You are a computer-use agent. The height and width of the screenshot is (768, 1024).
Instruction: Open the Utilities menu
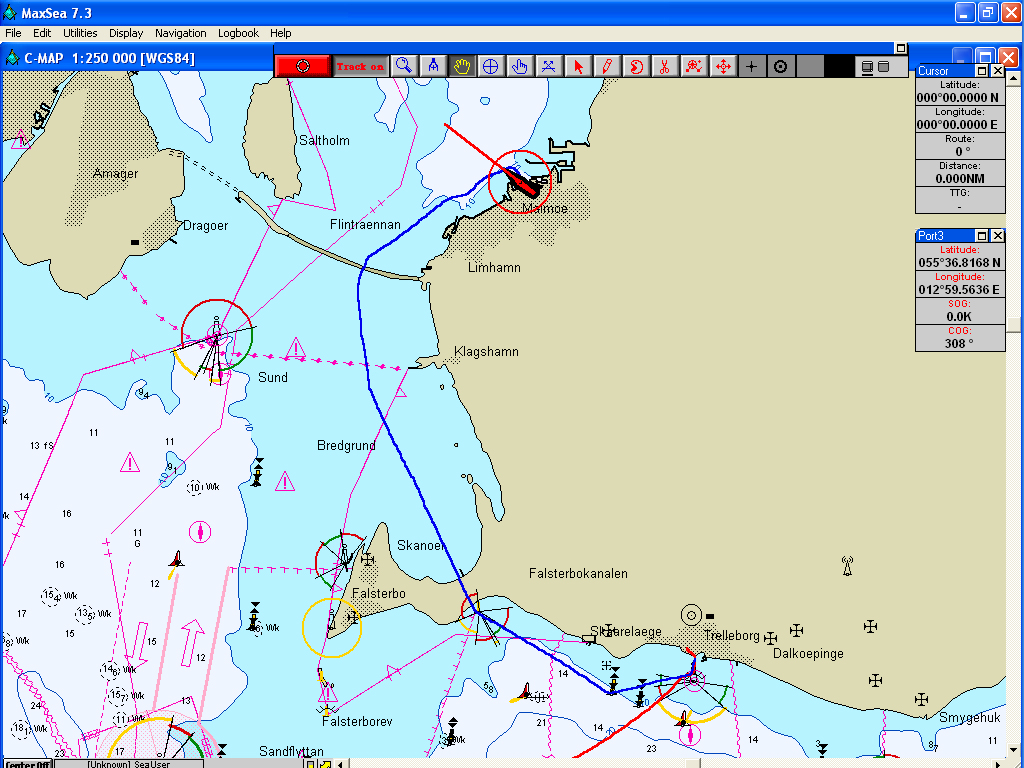80,33
